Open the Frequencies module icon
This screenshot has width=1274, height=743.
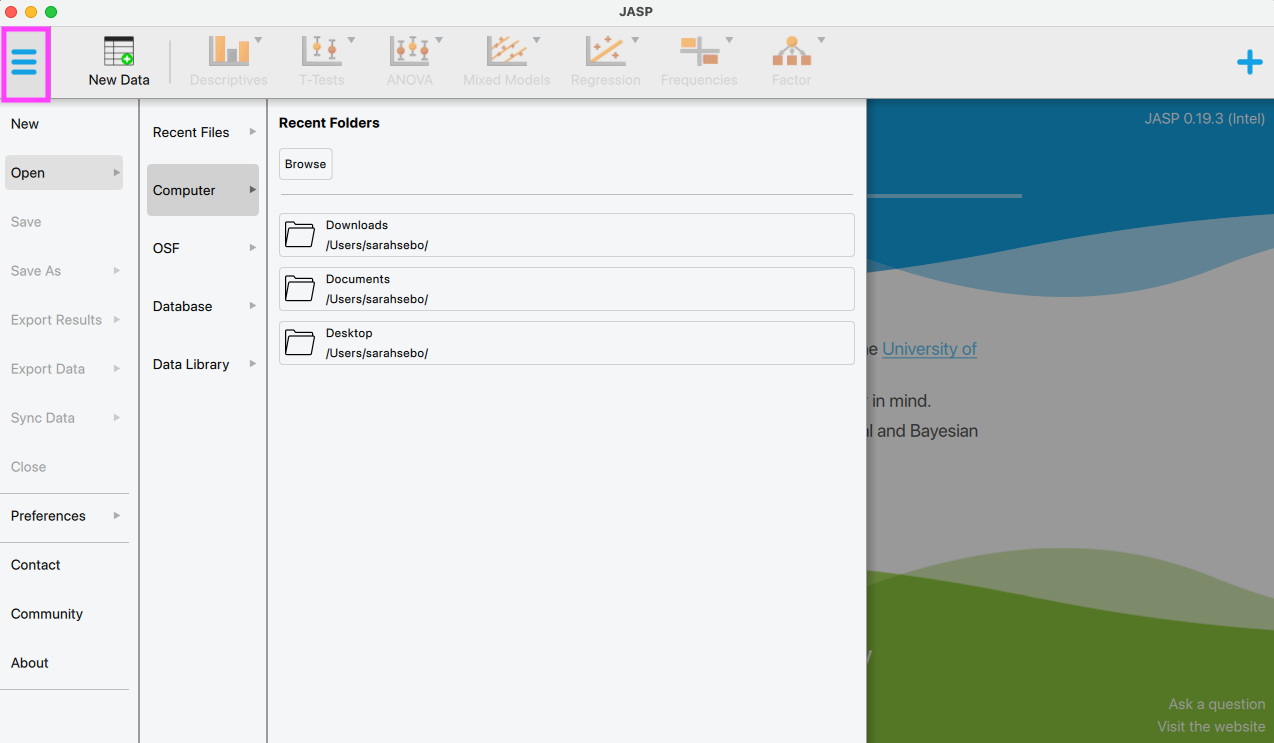(x=699, y=53)
